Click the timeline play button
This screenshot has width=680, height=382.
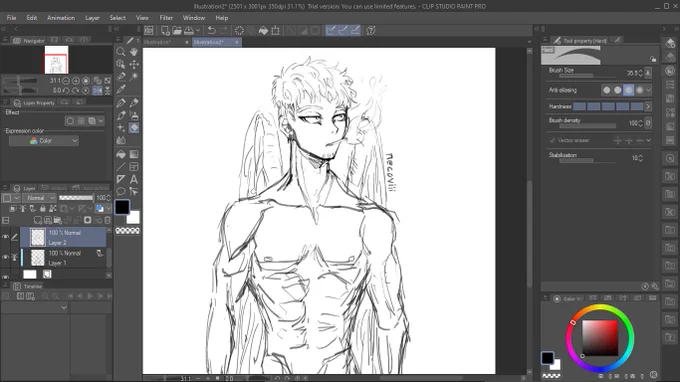pos(90,296)
